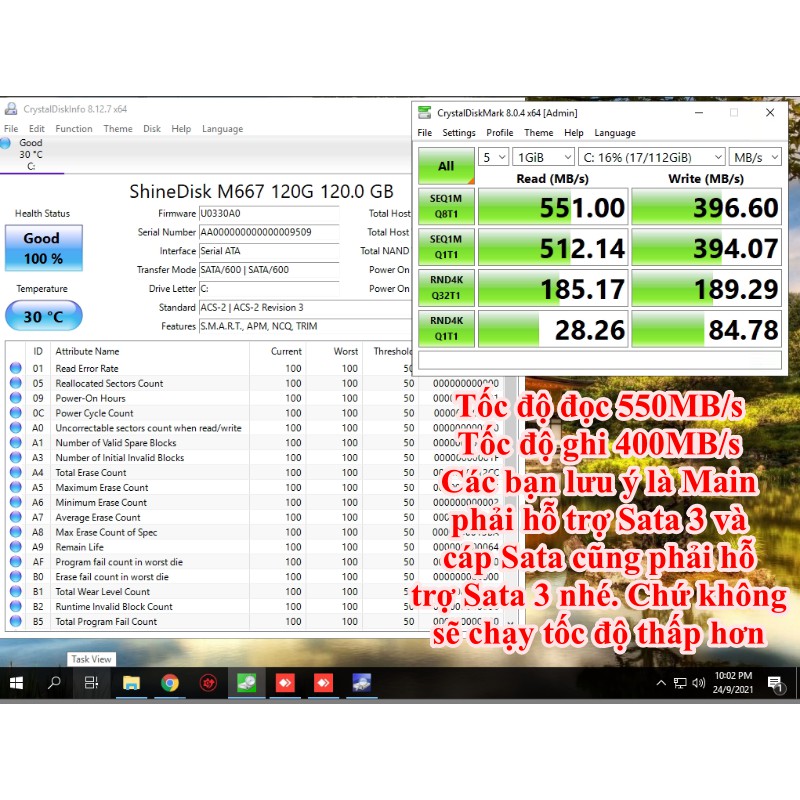Open the notification center icon
This screenshot has width=800, height=800.
[774, 683]
